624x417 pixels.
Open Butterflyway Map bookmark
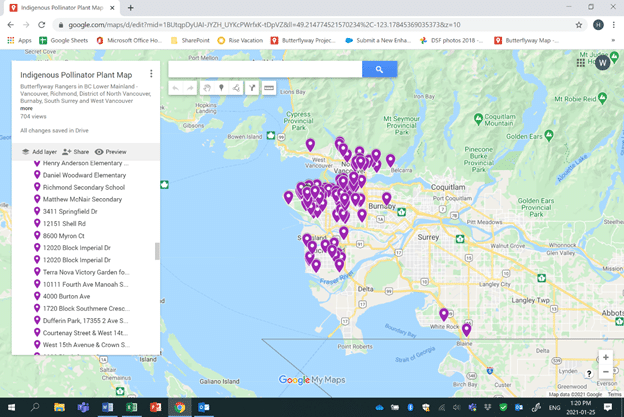coord(526,40)
